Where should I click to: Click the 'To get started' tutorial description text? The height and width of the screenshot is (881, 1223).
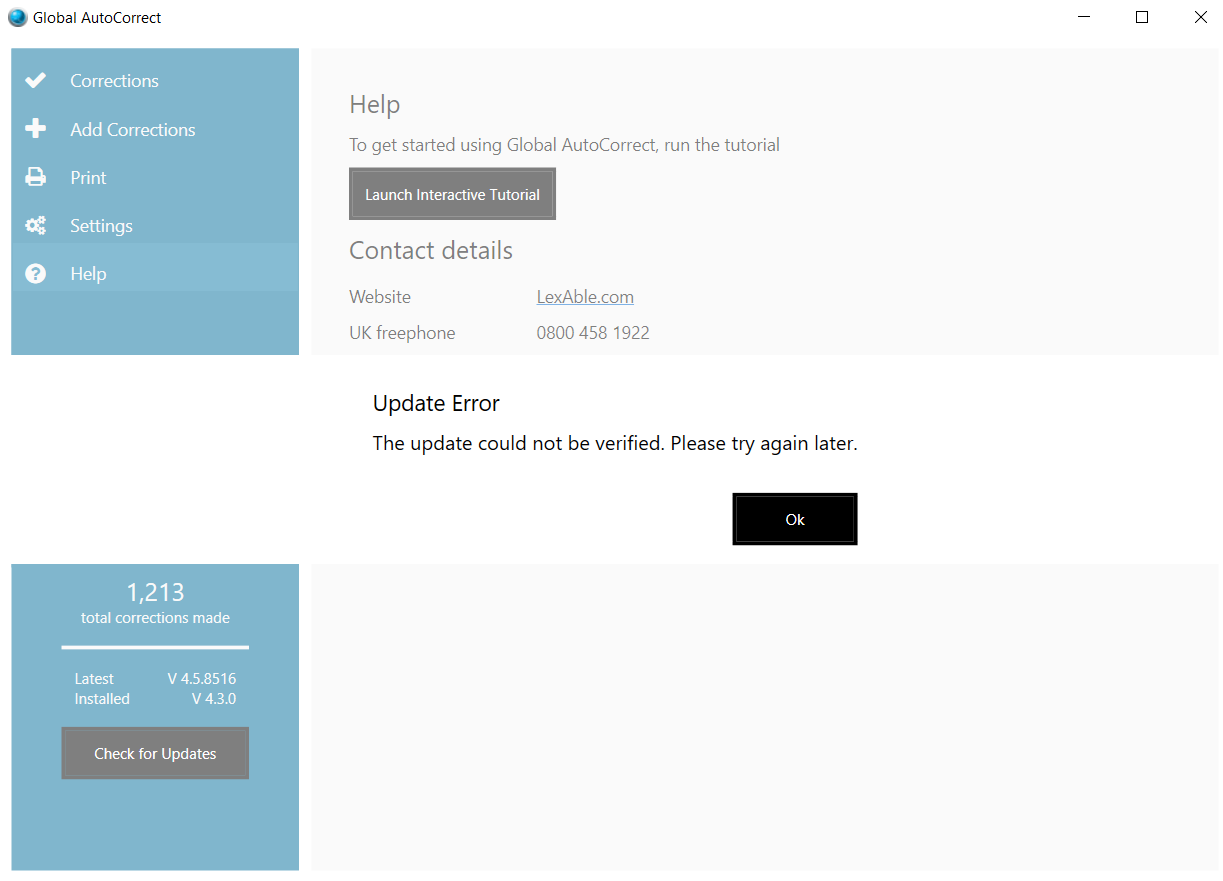[564, 145]
